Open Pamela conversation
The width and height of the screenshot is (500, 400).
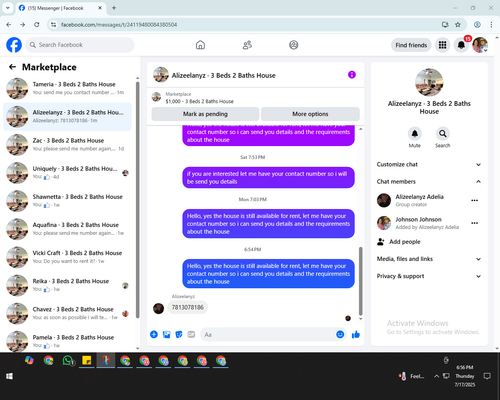click(x=67, y=341)
